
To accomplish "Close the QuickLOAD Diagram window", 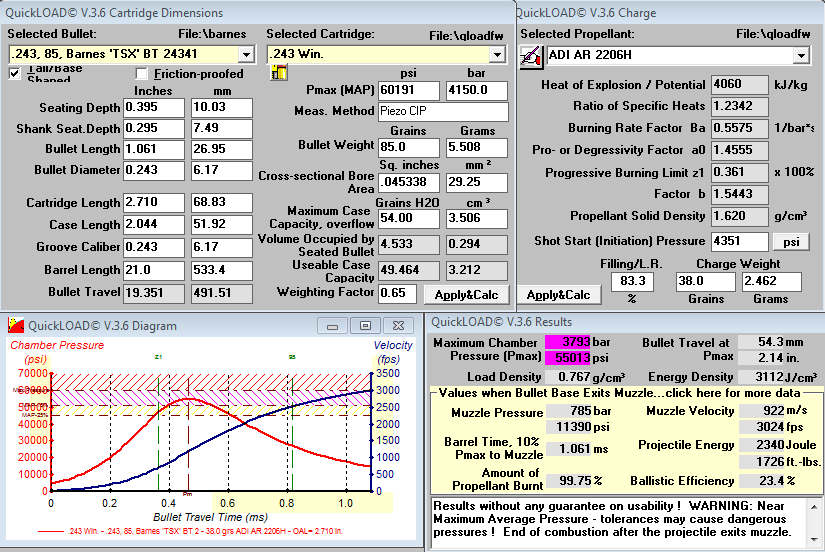I will (398, 326).
